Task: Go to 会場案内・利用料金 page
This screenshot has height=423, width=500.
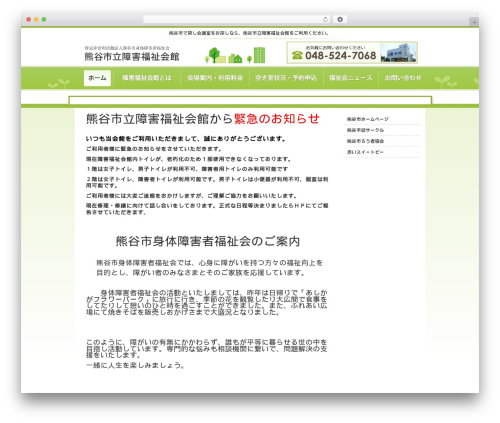Action: click(x=215, y=78)
